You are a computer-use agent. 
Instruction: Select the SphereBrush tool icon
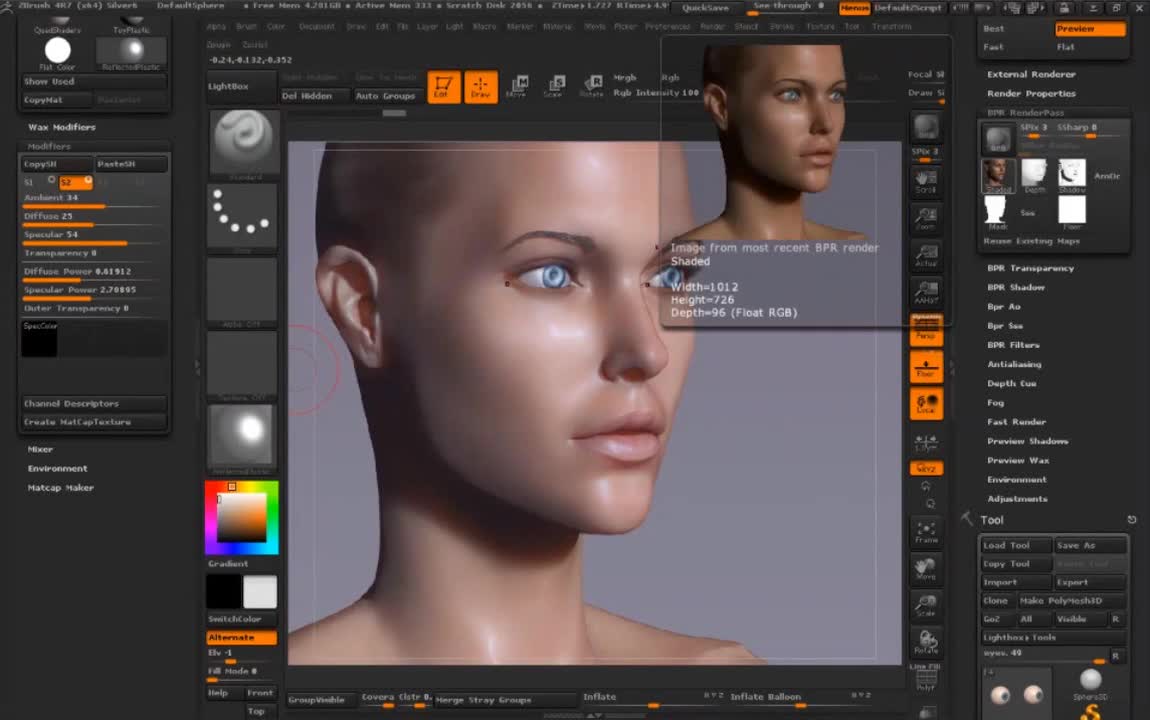pos(1091,683)
